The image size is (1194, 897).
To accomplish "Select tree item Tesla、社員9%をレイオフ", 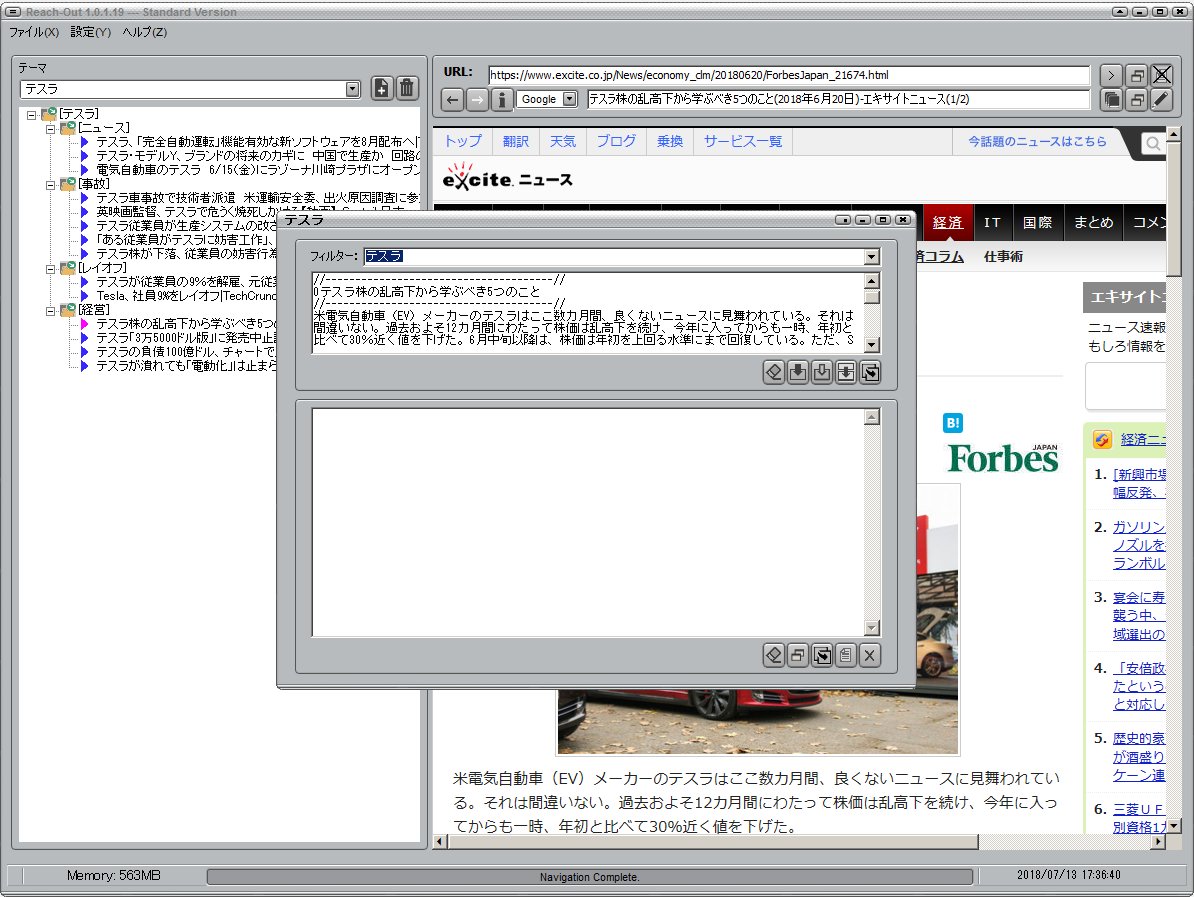I will point(186,295).
